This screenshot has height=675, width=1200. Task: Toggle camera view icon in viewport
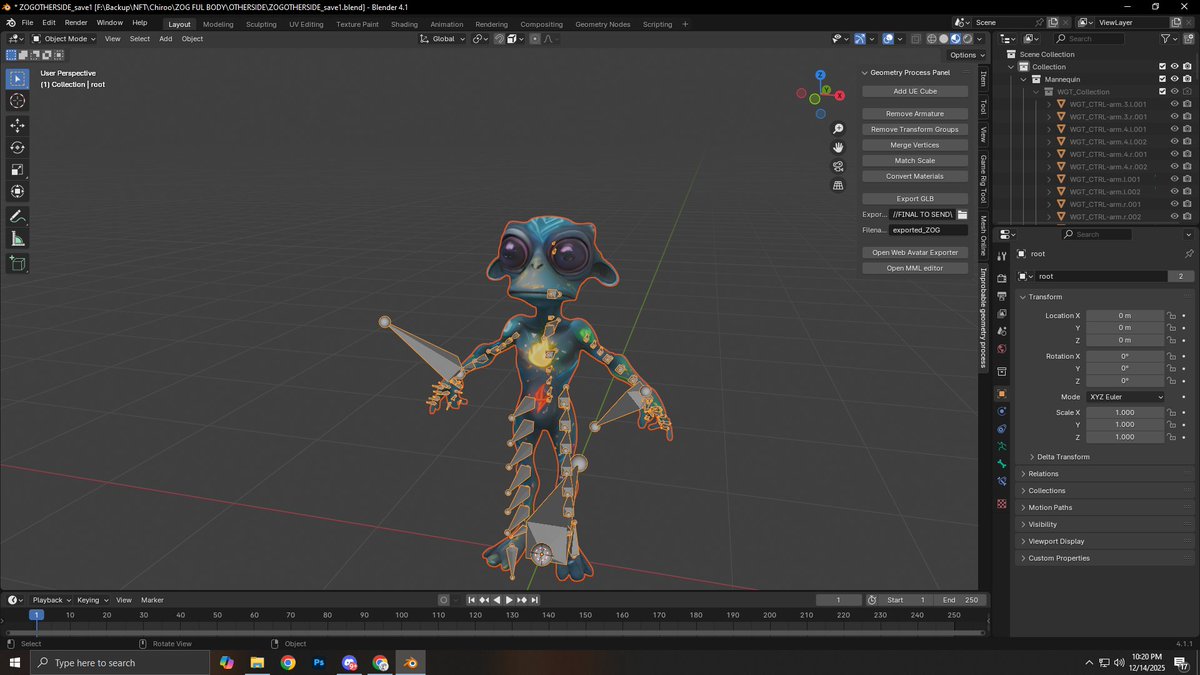click(x=838, y=166)
